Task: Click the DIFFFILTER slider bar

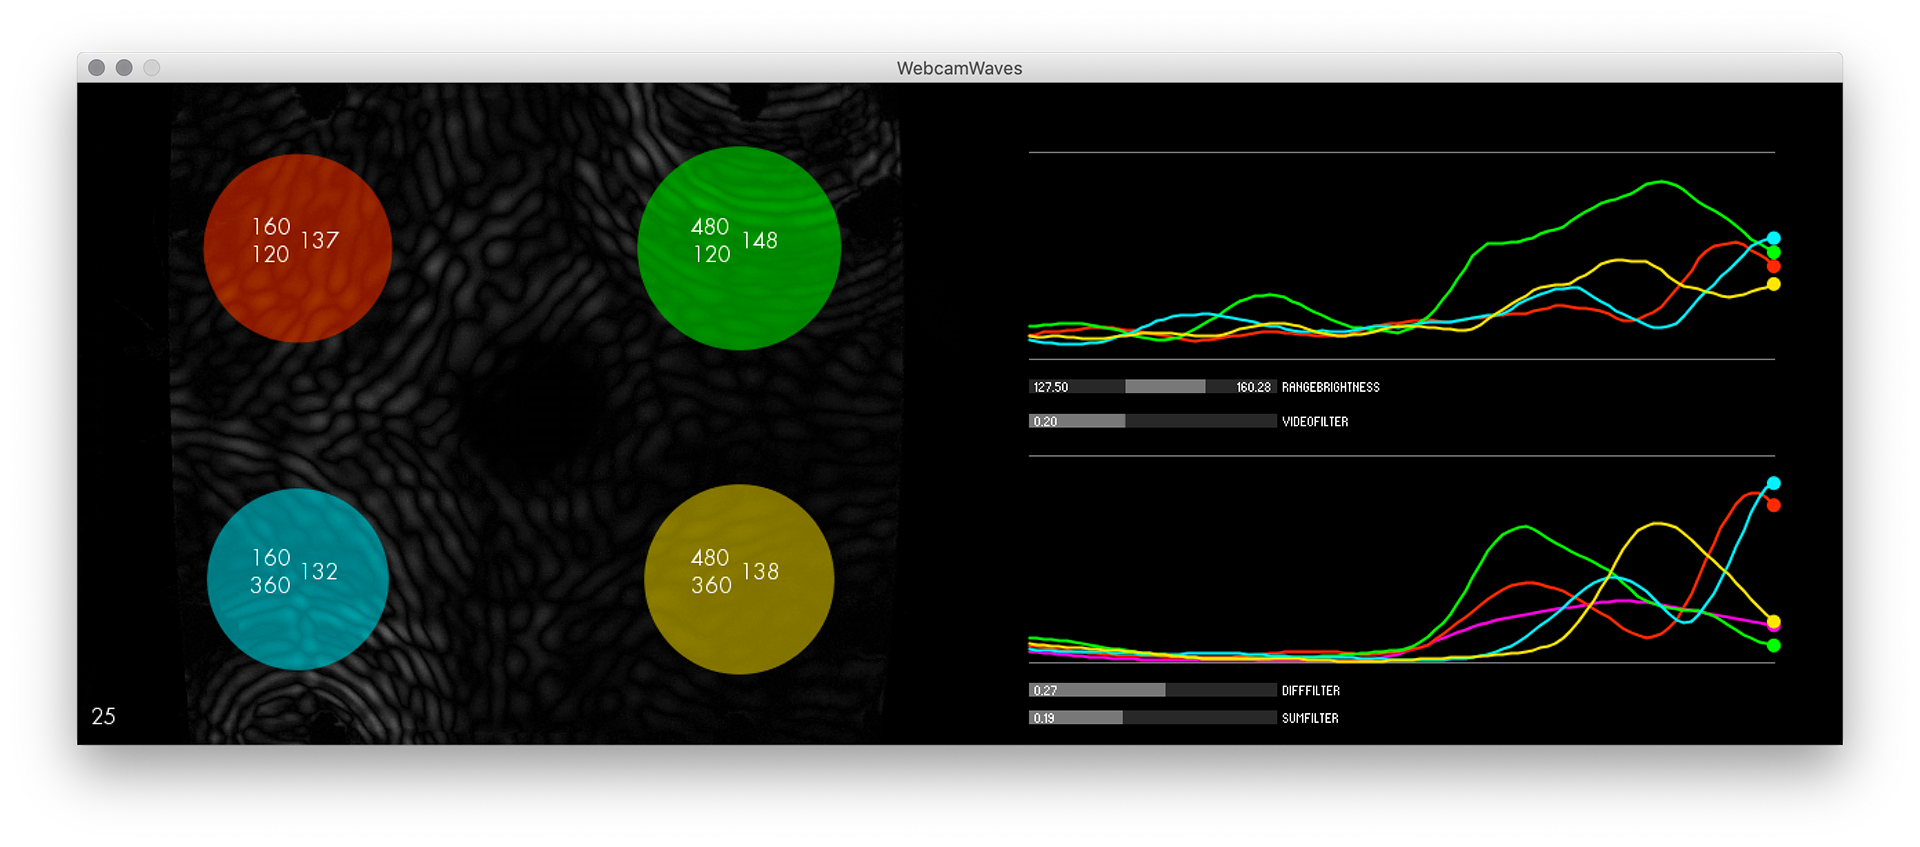Action: click(1152, 690)
